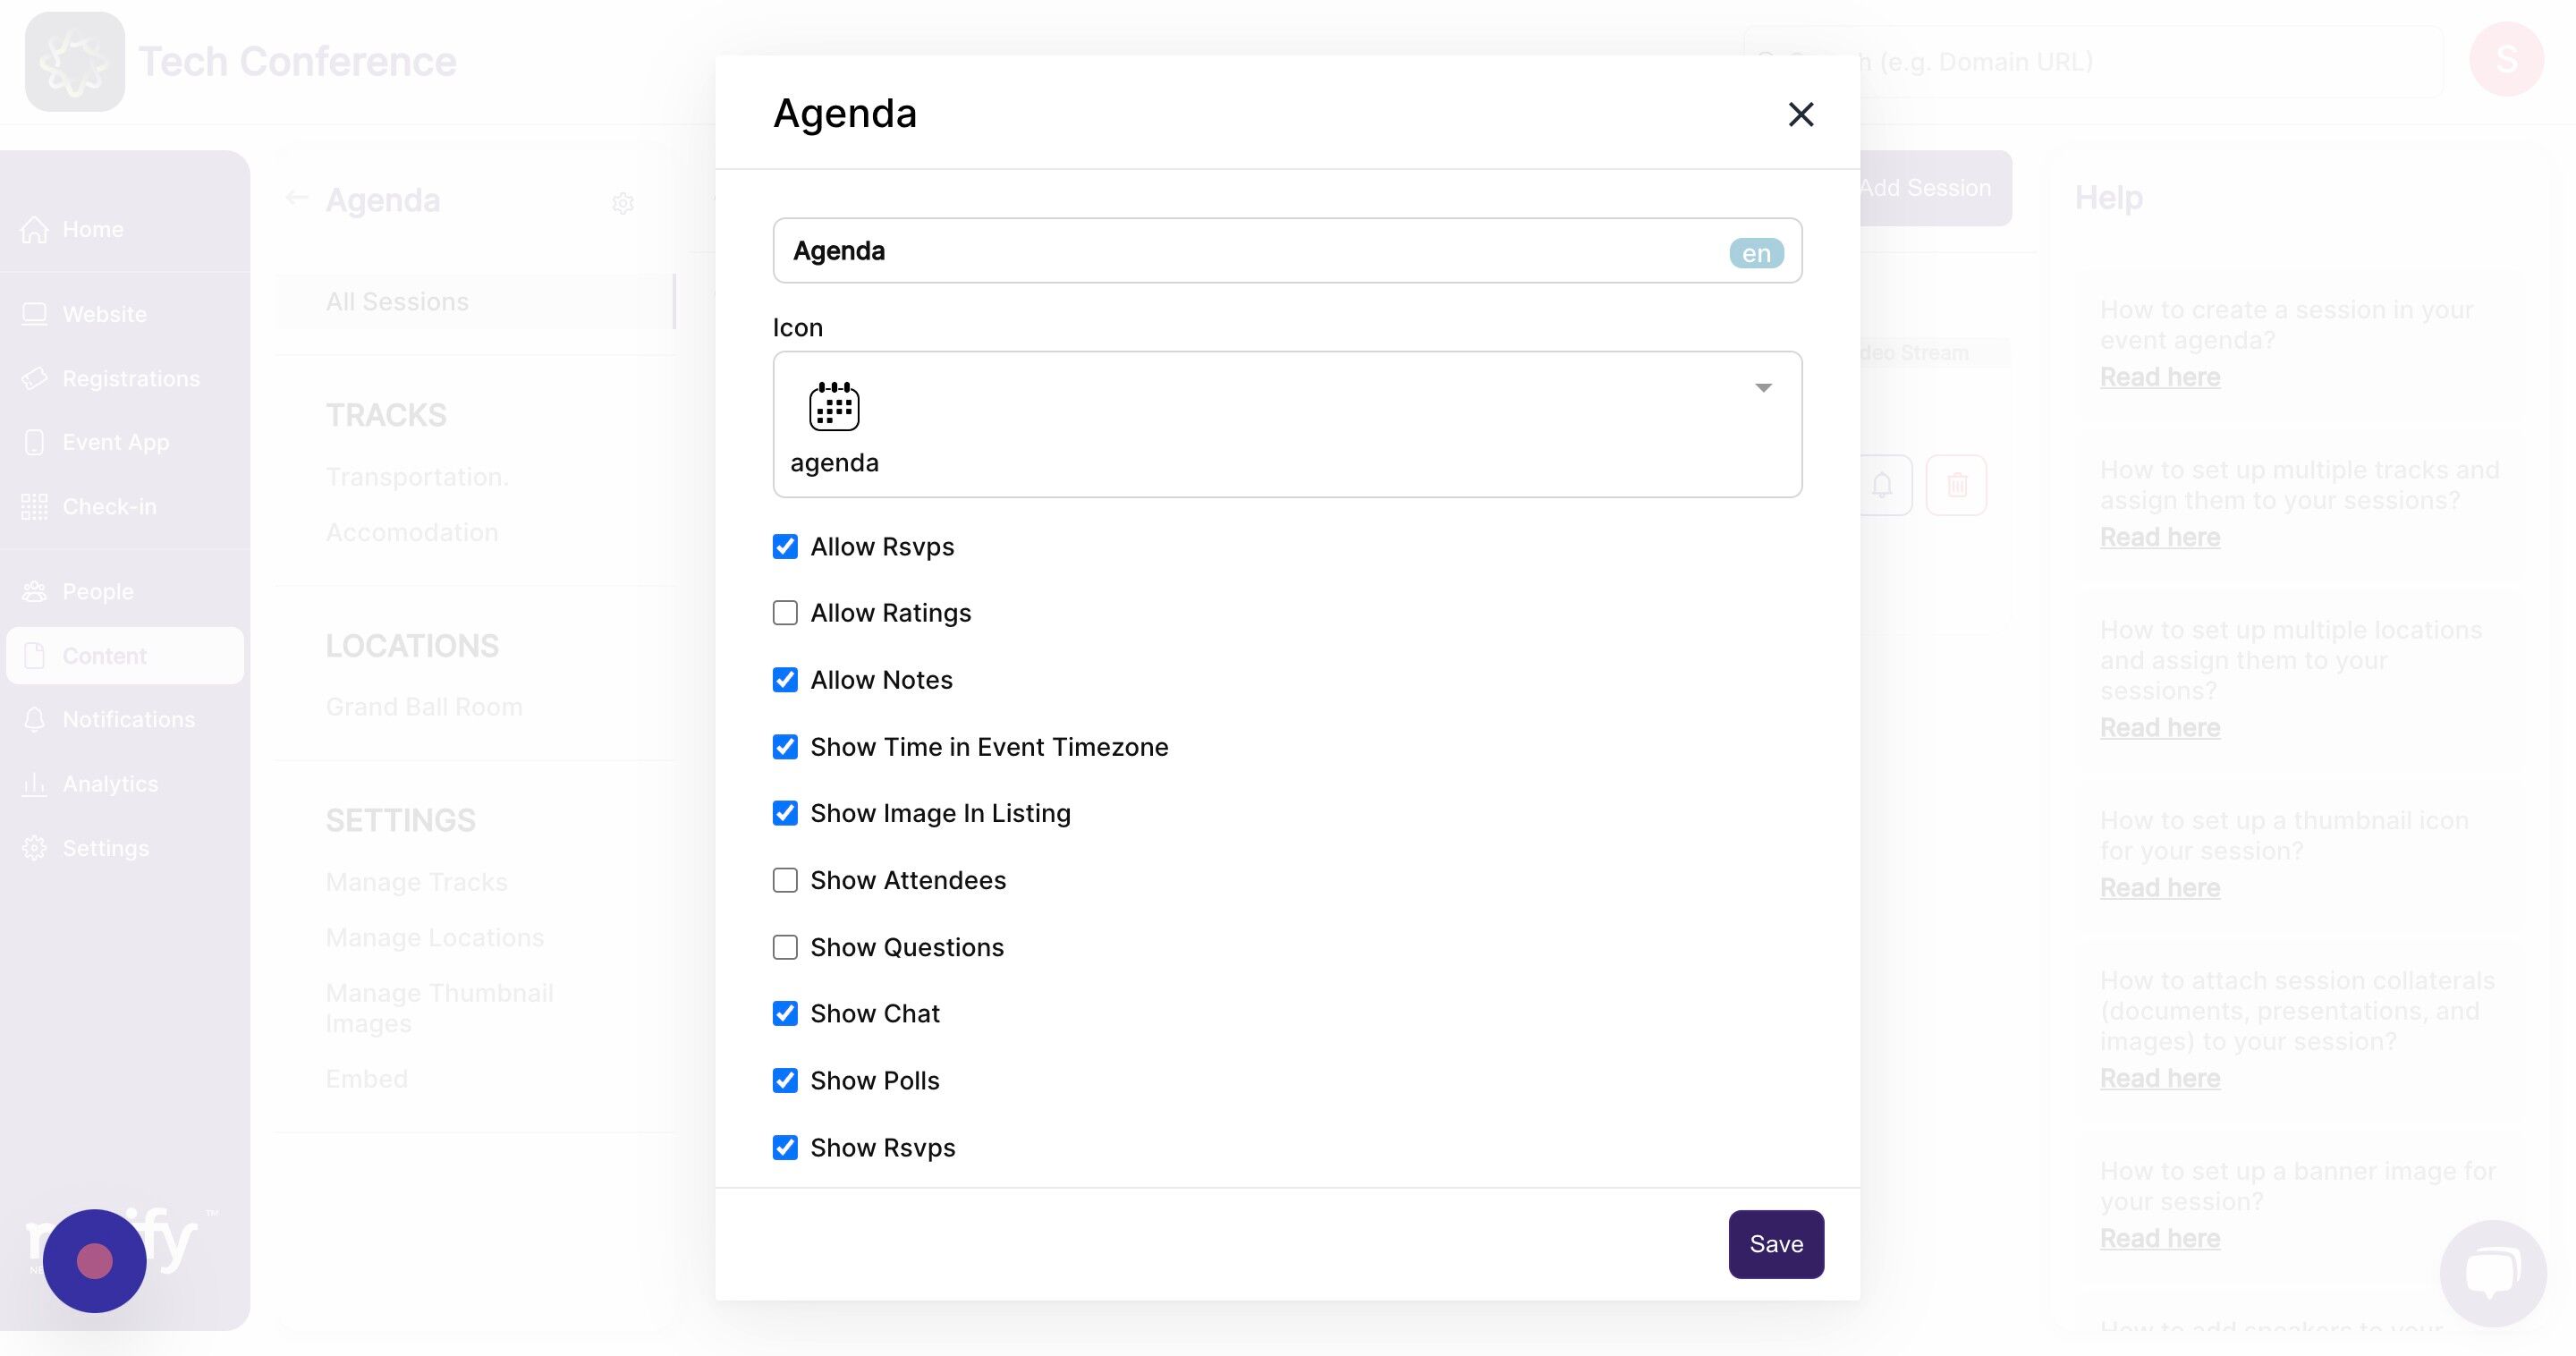Edit the Agenda name text field
Image resolution: width=2576 pixels, height=1356 pixels.
pyautogui.click(x=1287, y=251)
